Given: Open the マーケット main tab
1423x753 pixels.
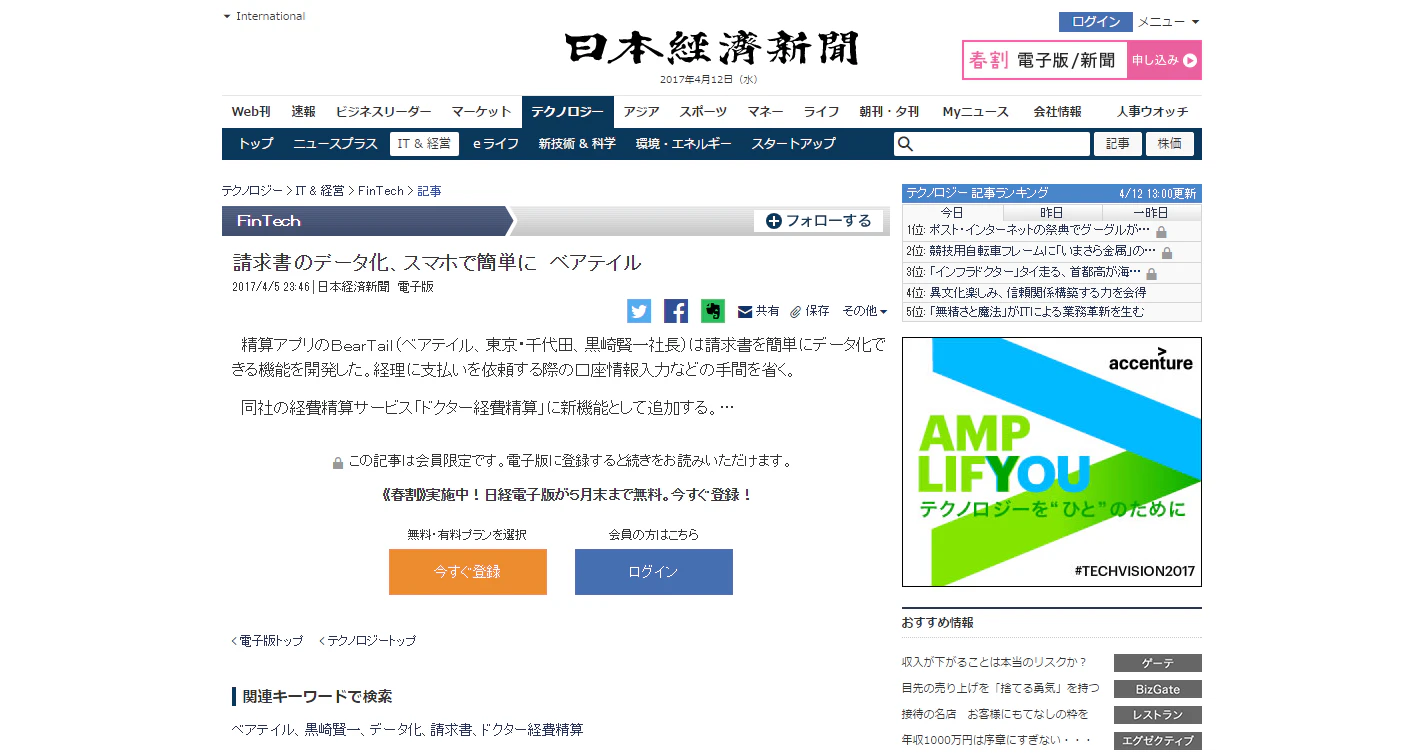Looking at the screenshot, I should click(481, 112).
